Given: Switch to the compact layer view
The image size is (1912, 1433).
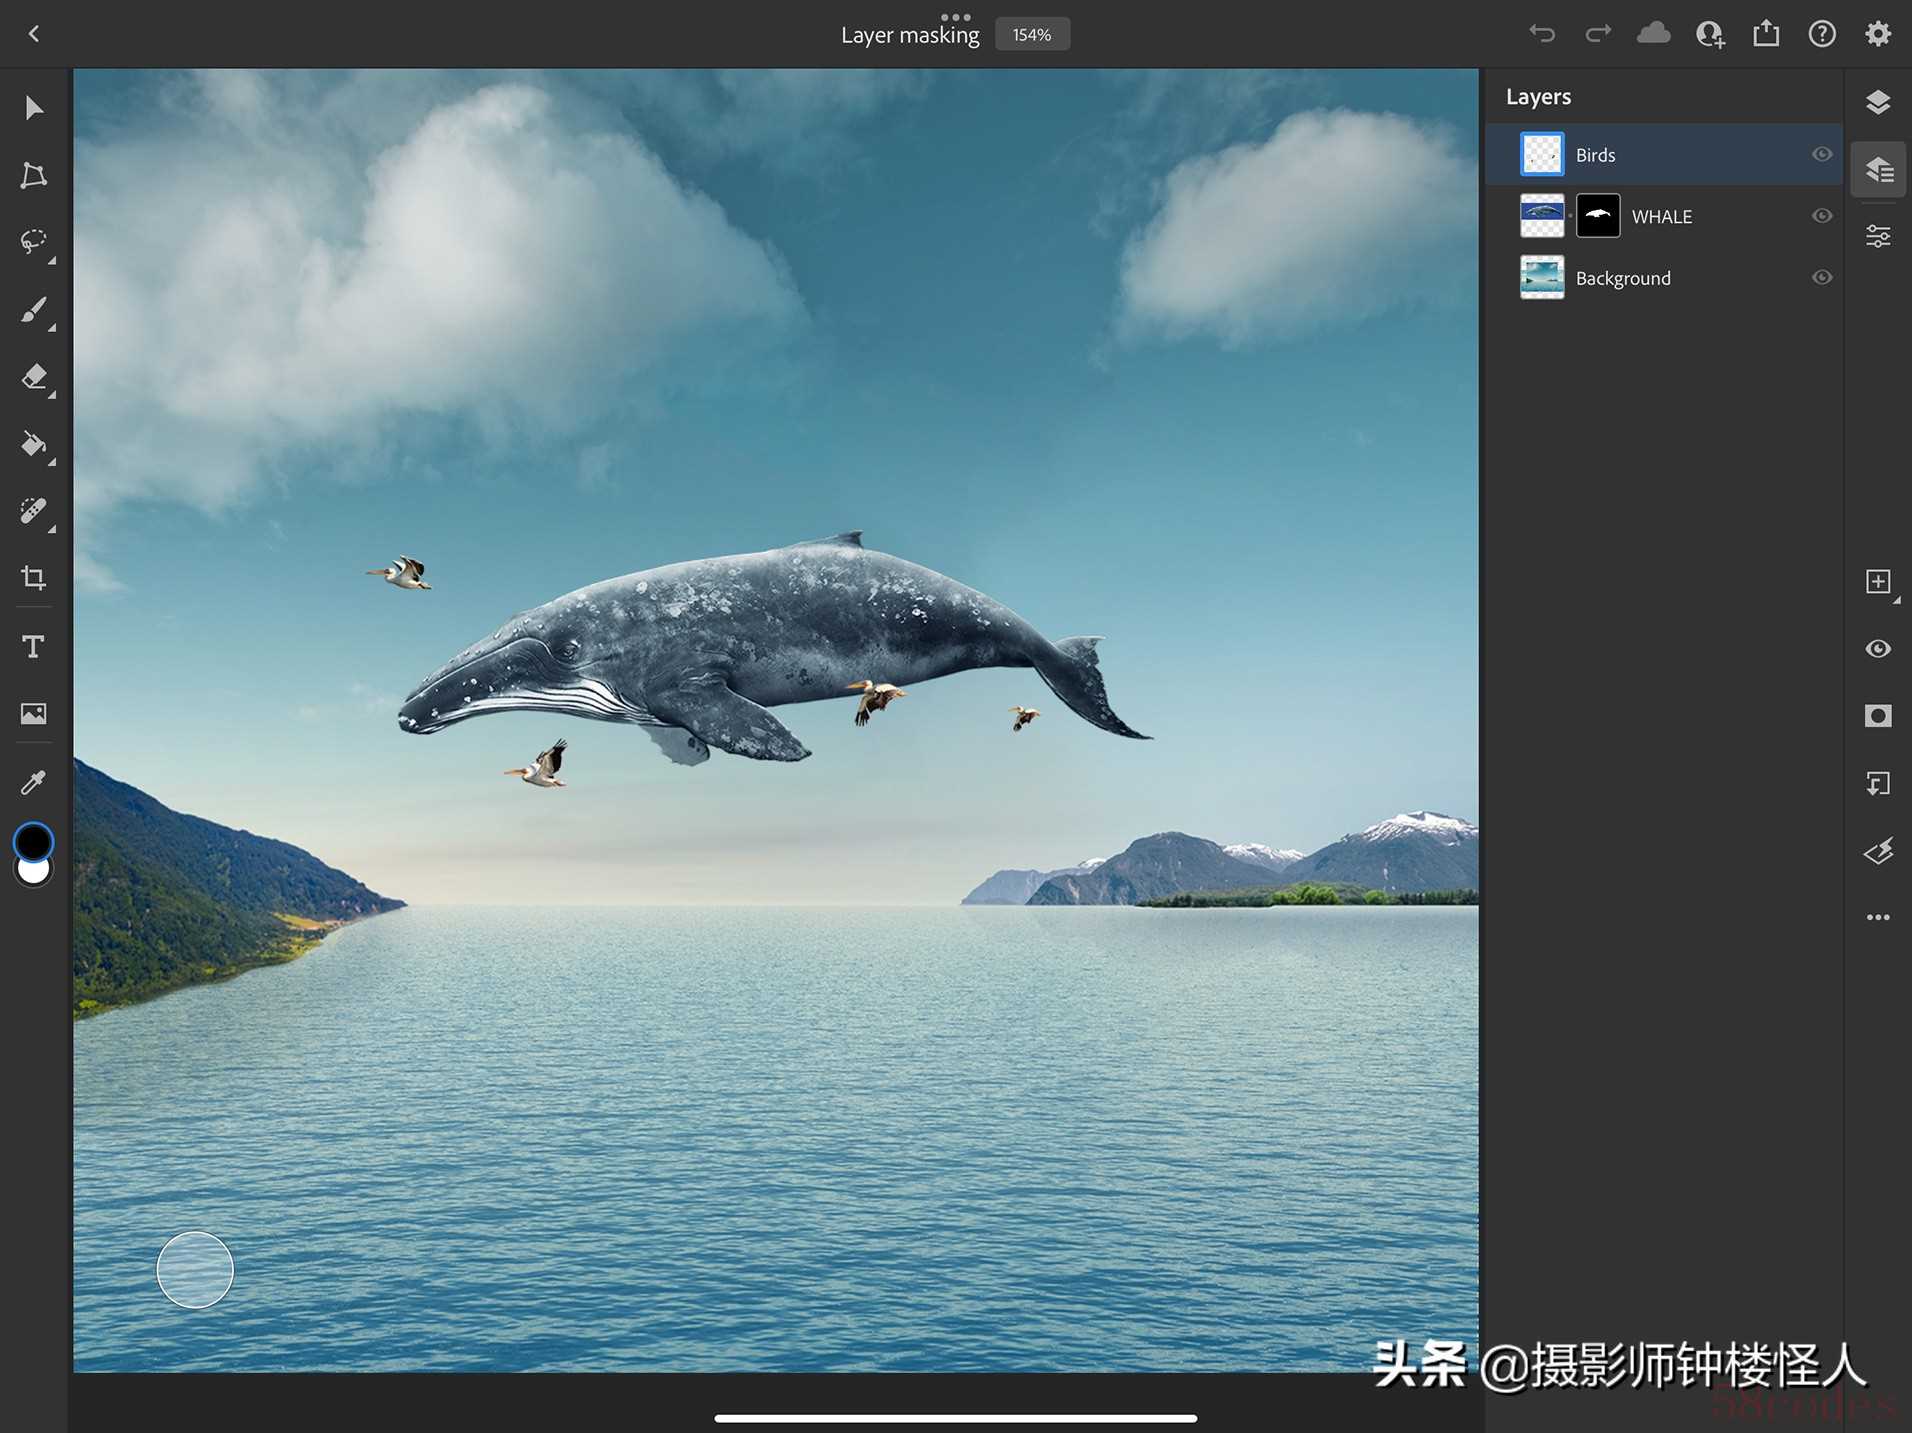Looking at the screenshot, I should tap(1877, 102).
